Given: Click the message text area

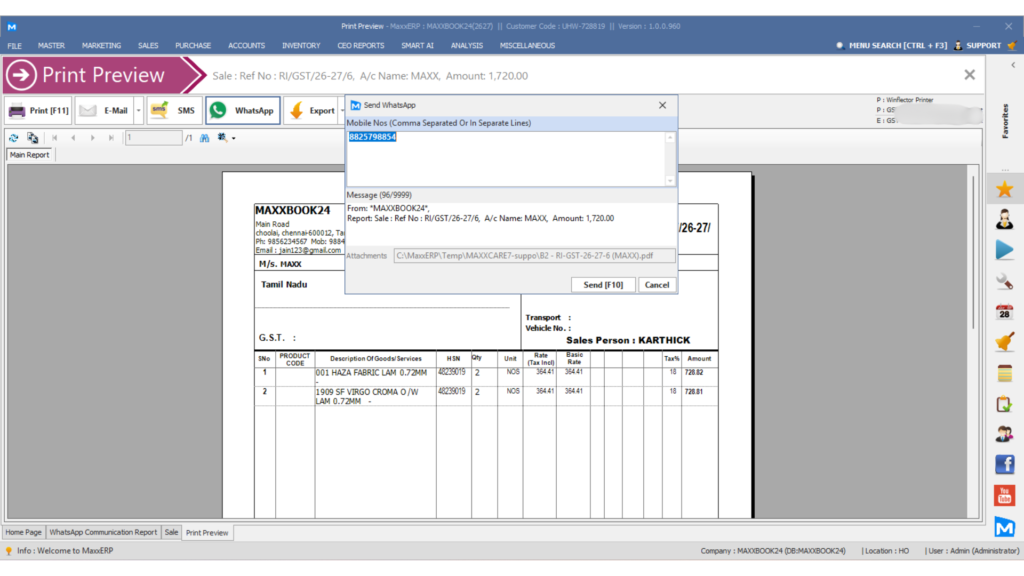Looking at the screenshot, I should tap(511, 223).
